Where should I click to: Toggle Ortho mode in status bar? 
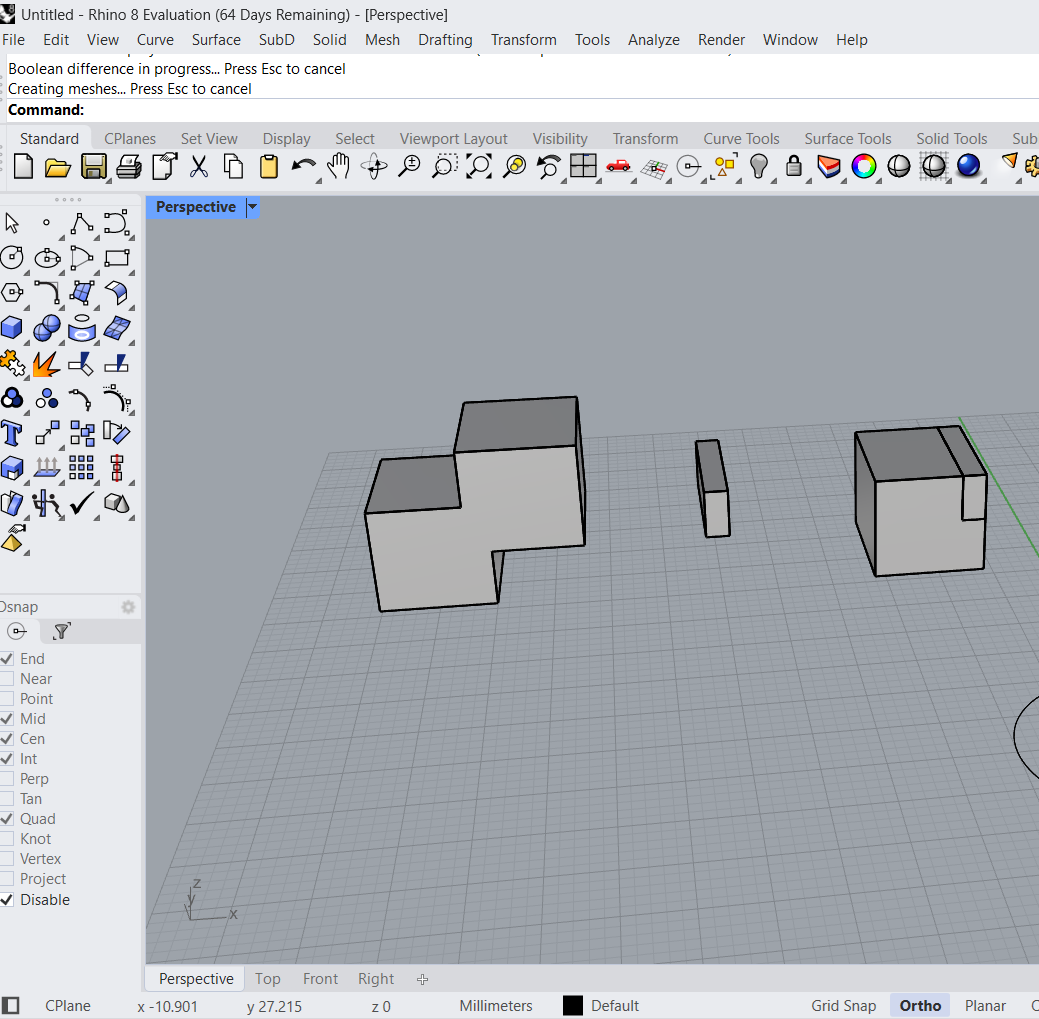[919, 1006]
